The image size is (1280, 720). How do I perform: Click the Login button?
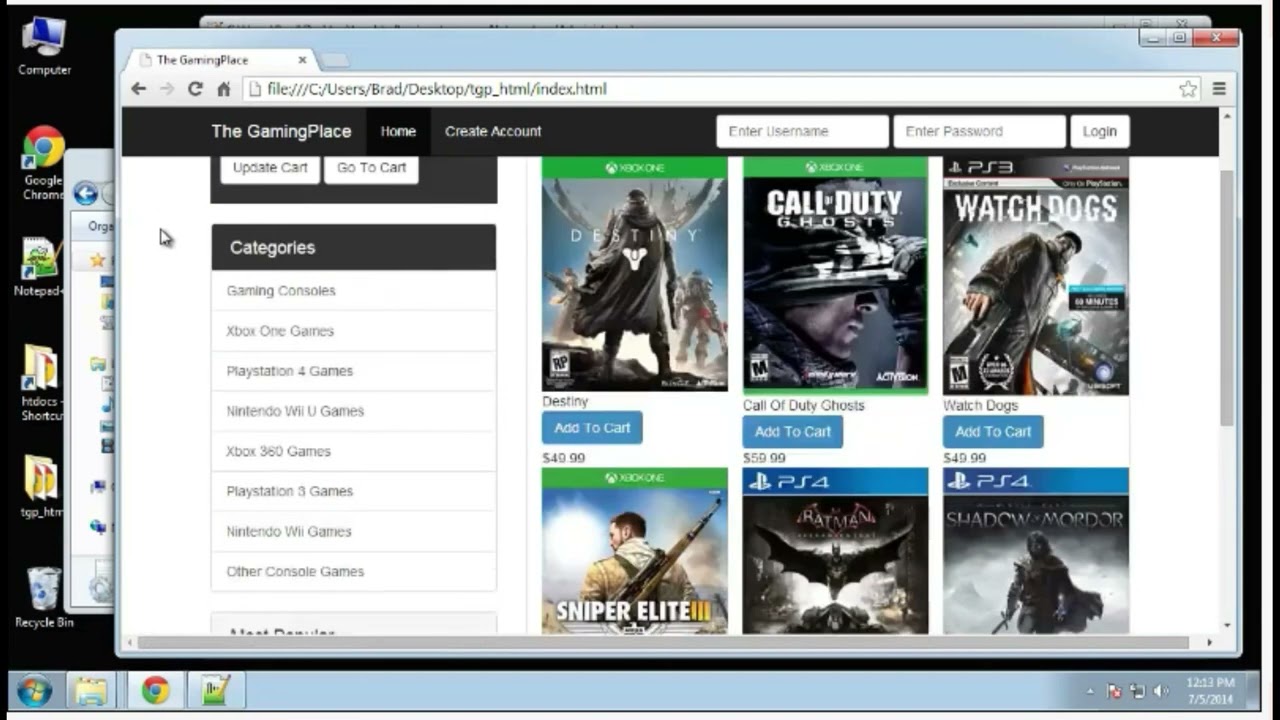[1100, 131]
